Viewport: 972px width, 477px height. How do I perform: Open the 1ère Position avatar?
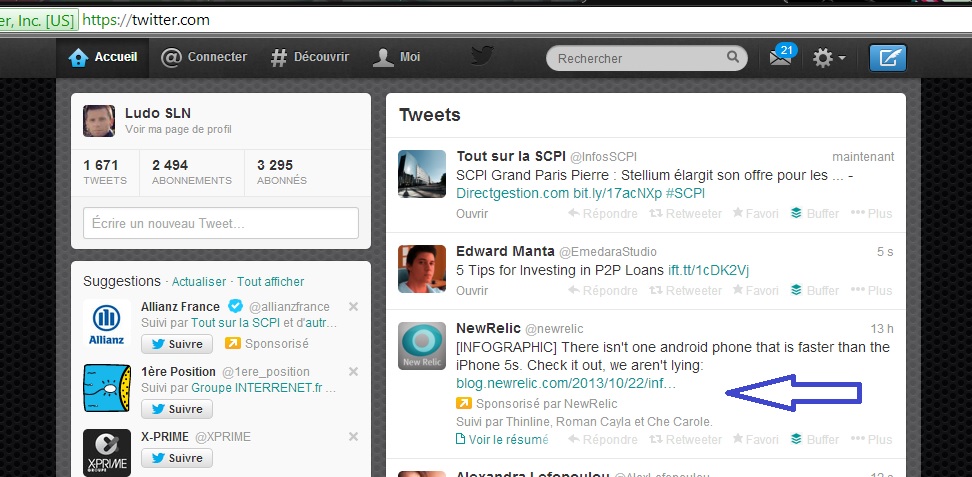[107, 388]
